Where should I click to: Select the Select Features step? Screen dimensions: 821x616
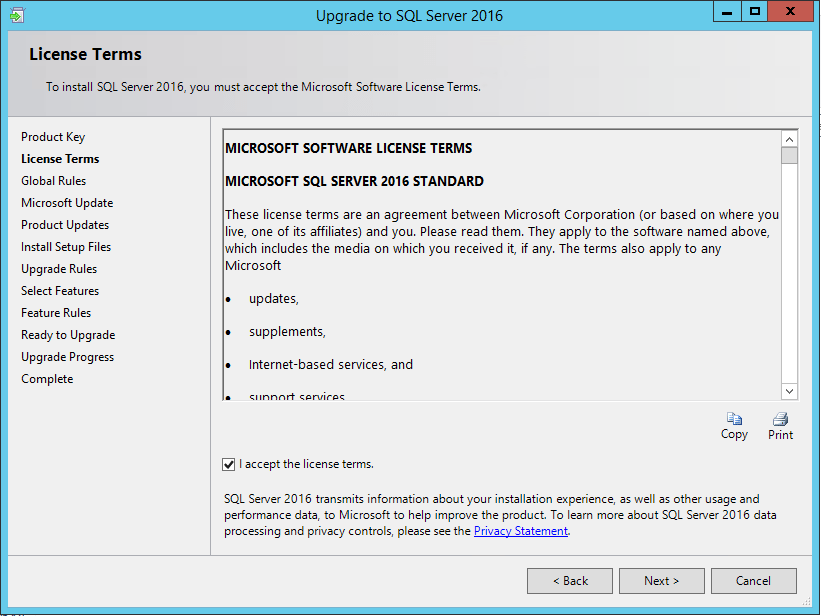click(60, 291)
